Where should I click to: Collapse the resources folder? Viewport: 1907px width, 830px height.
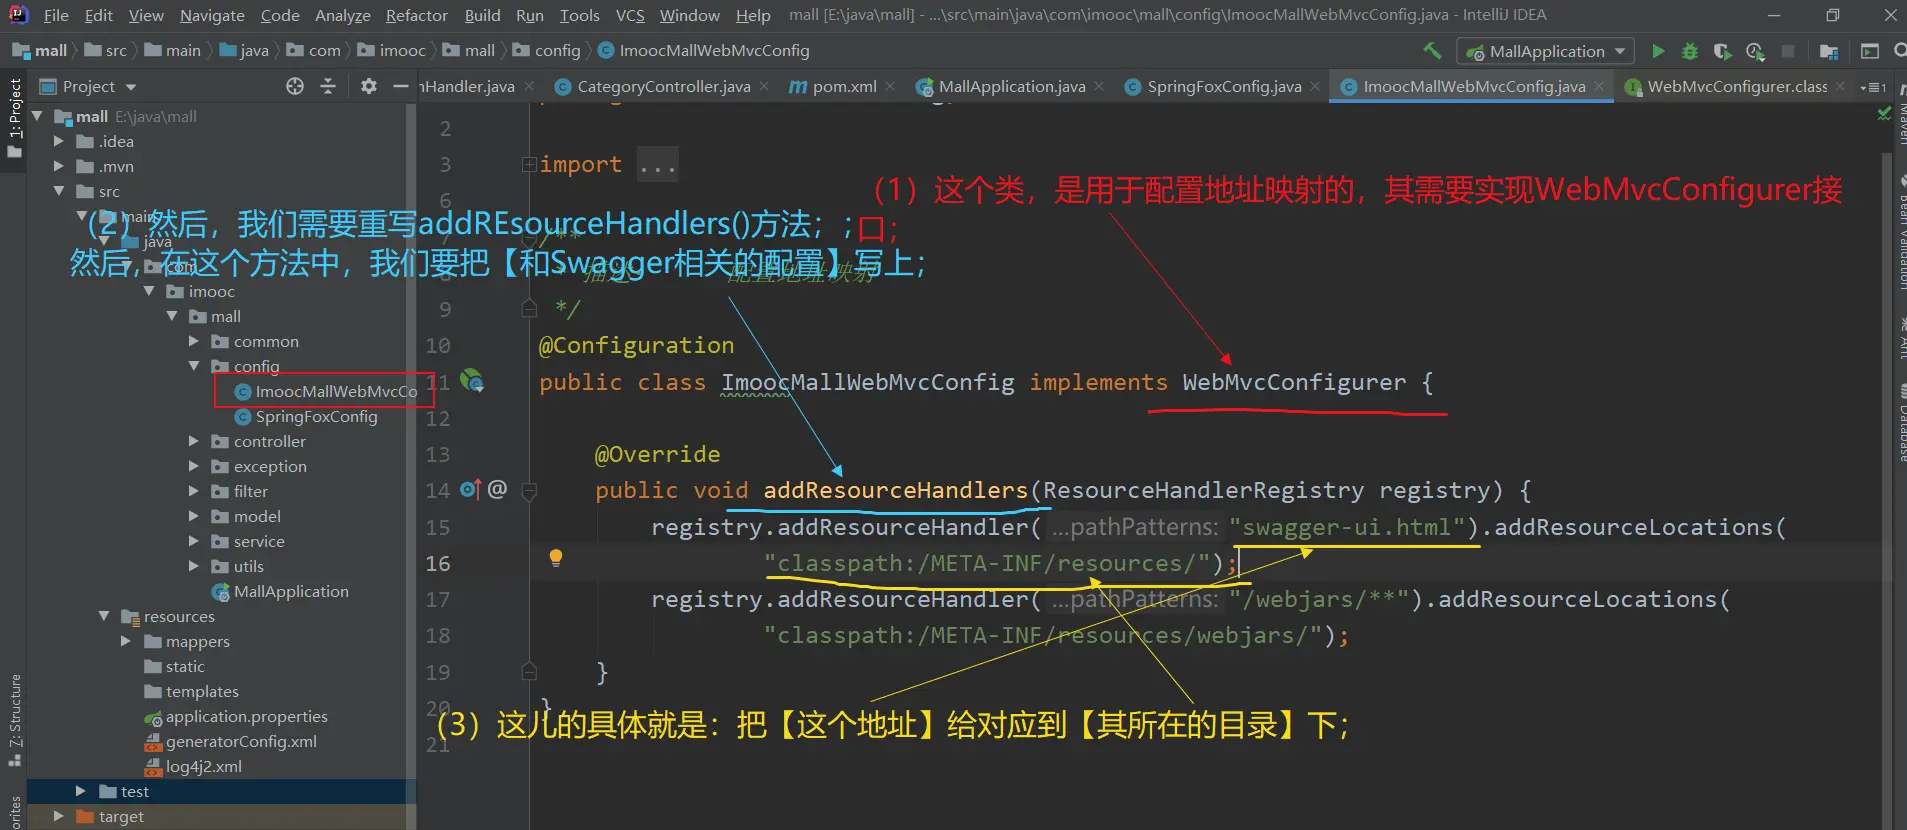click(104, 616)
